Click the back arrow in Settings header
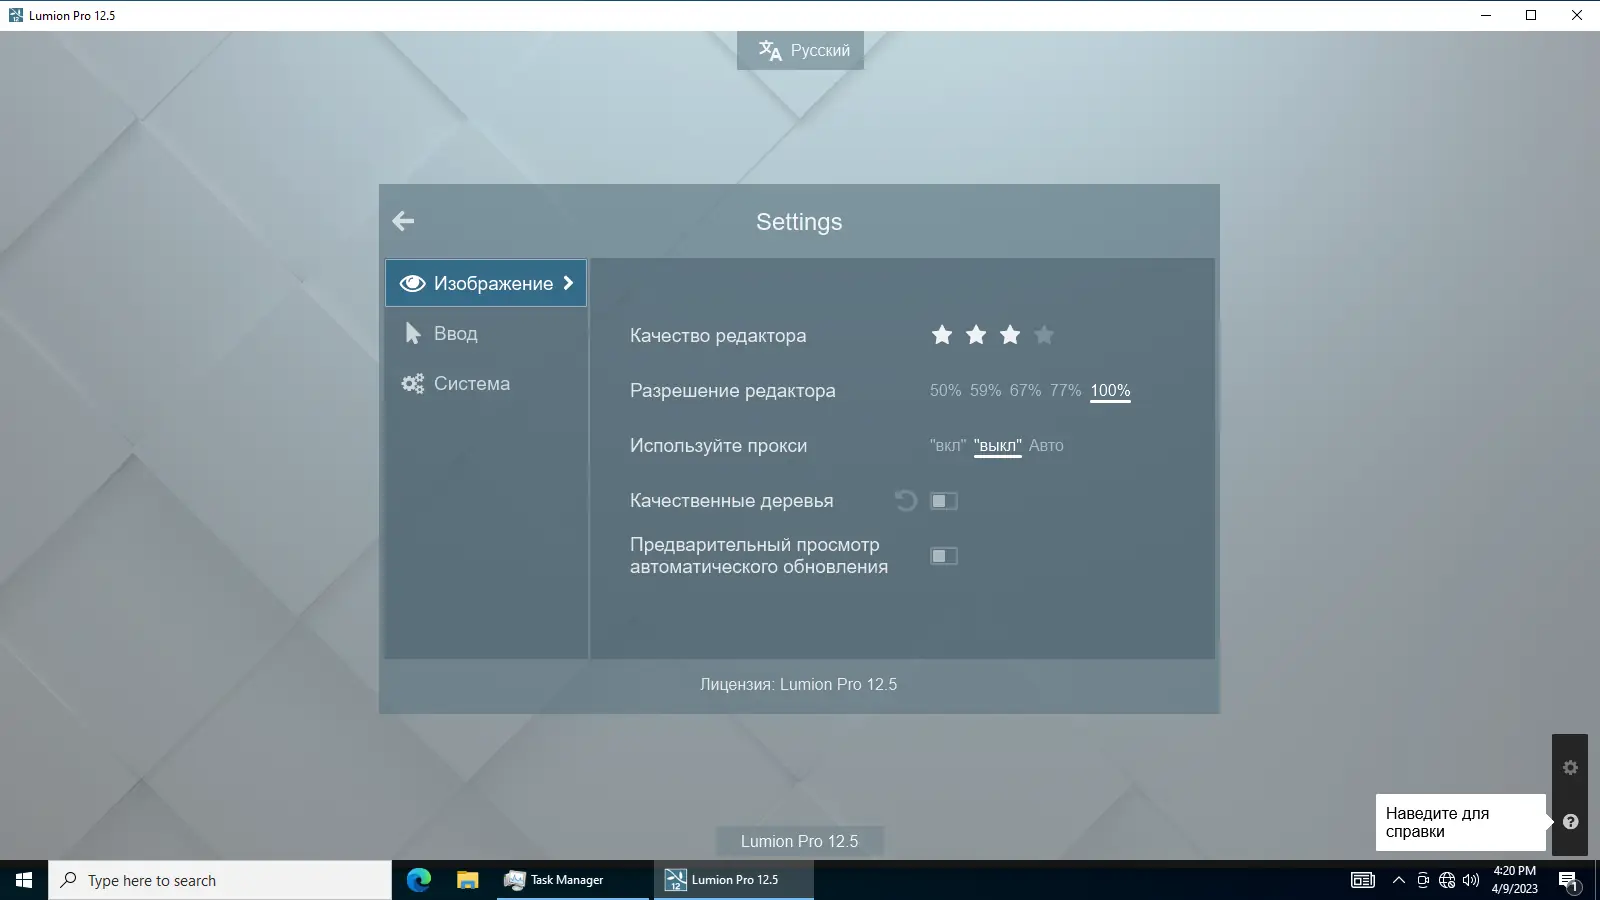 click(403, 221)
